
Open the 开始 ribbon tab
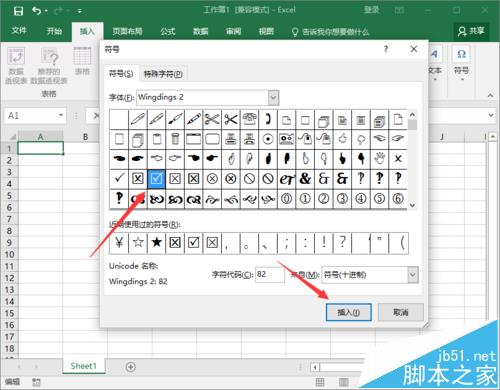point(54,31)
